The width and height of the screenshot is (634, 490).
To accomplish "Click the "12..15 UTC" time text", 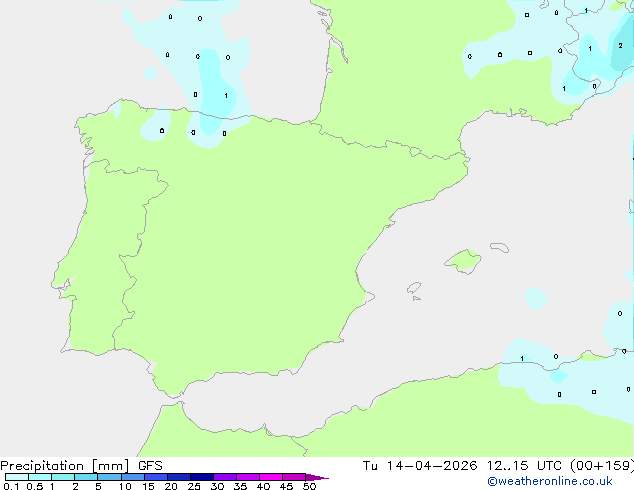I will pyautogui.click(x=524, y=466).
